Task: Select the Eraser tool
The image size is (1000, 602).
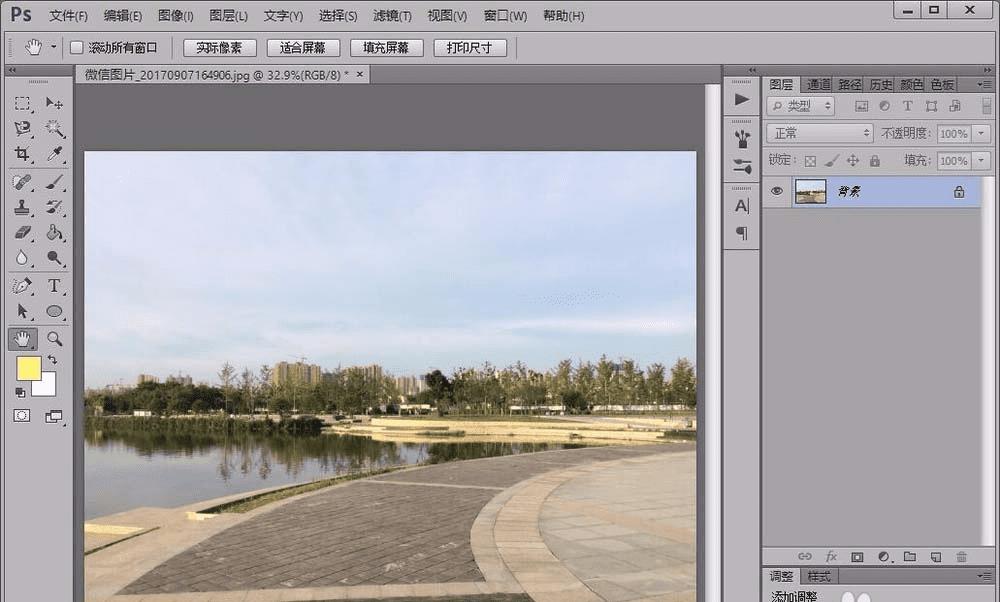Action: (22, 232)
